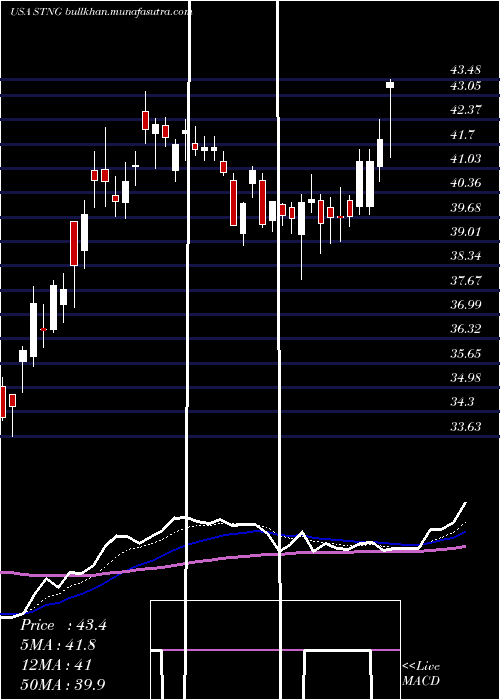Click the 36.32 price axis label
The width and height of the screenshot is (500, 700).
click(x=465, y=329)
